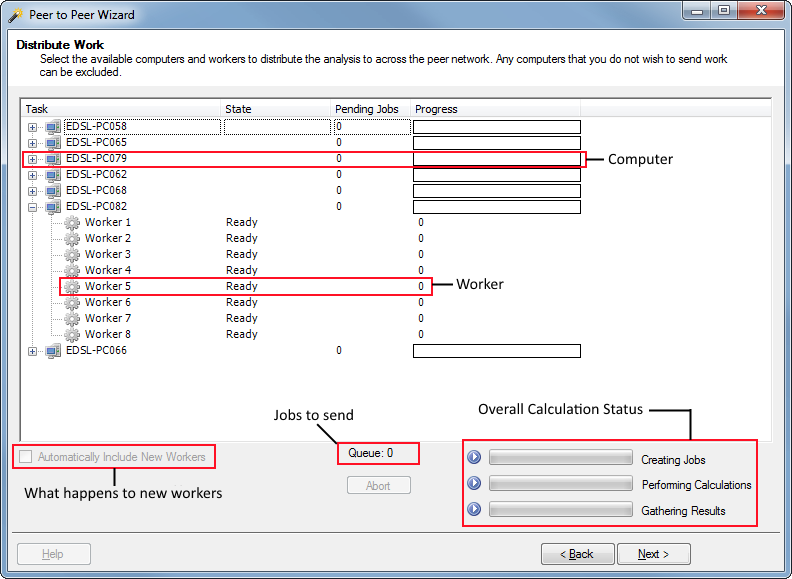Click the Worker 8 gear icon
The height and width of the screenshot is (579, 792).
click(72, 335)
